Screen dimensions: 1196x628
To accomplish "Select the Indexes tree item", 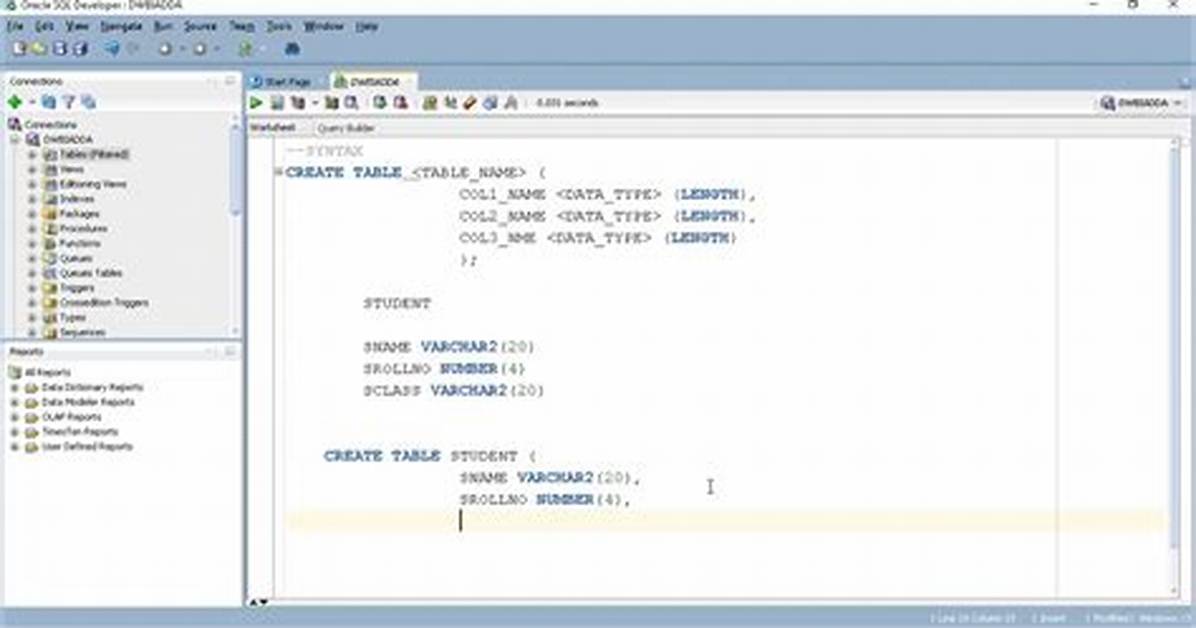I will [77, 199].
